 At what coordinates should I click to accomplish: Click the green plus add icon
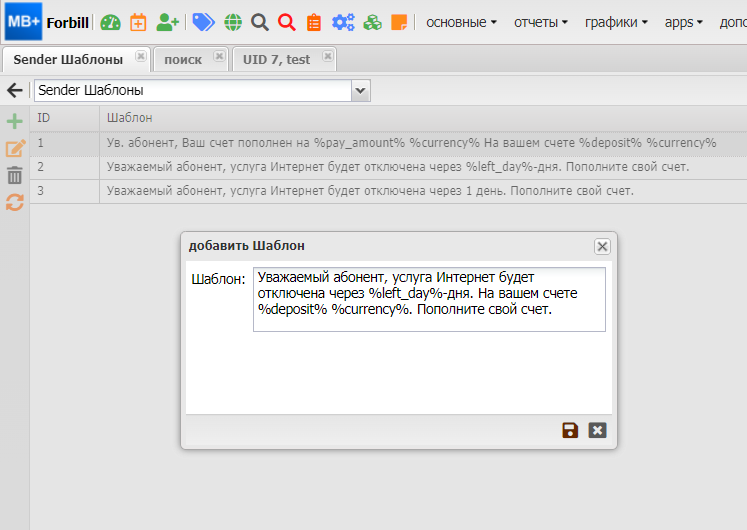(15, 122)
